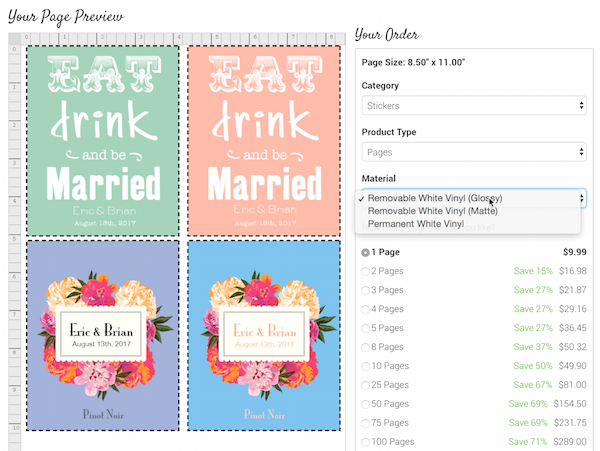Screen dimensions: 600x451
Task: Click the green Eat Drink Married label
Action: point(104,139)
